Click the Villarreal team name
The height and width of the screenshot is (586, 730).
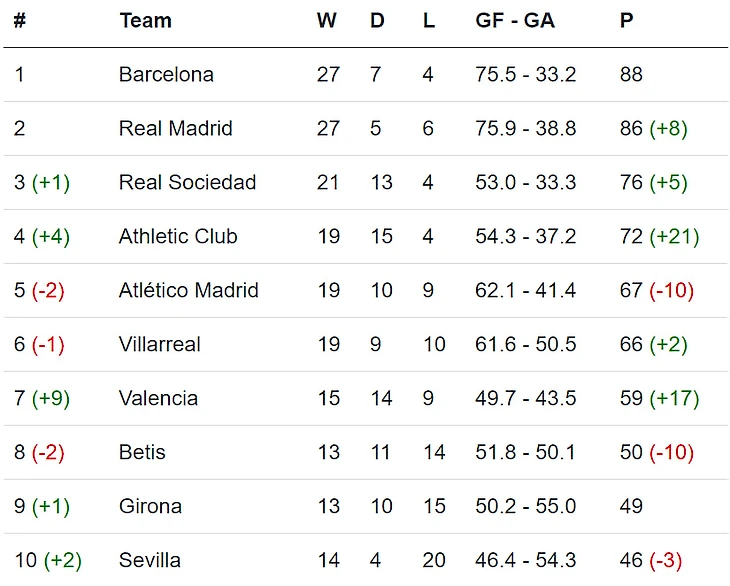pyautogui.click(x=159, y=345)
